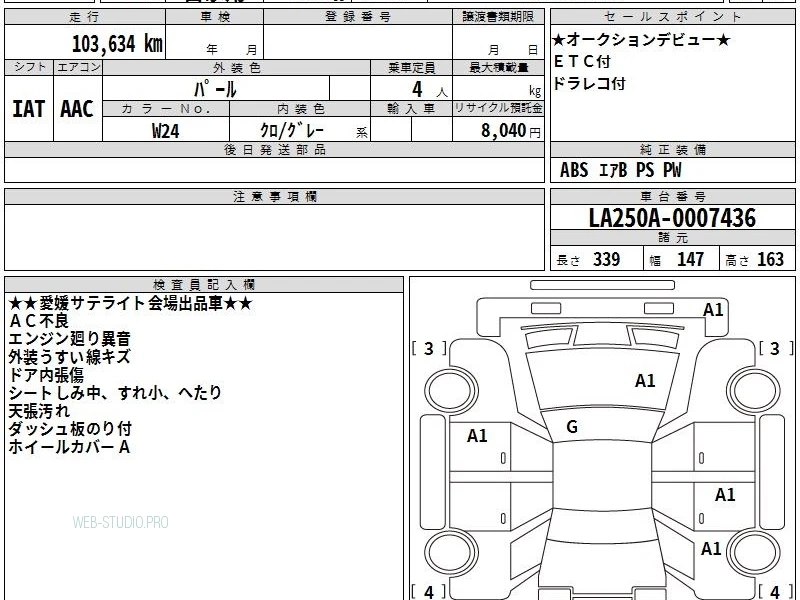Screen dimensions: 800x600
Task: Select the ホイールカバーＡ note
Action: (69, 447)
